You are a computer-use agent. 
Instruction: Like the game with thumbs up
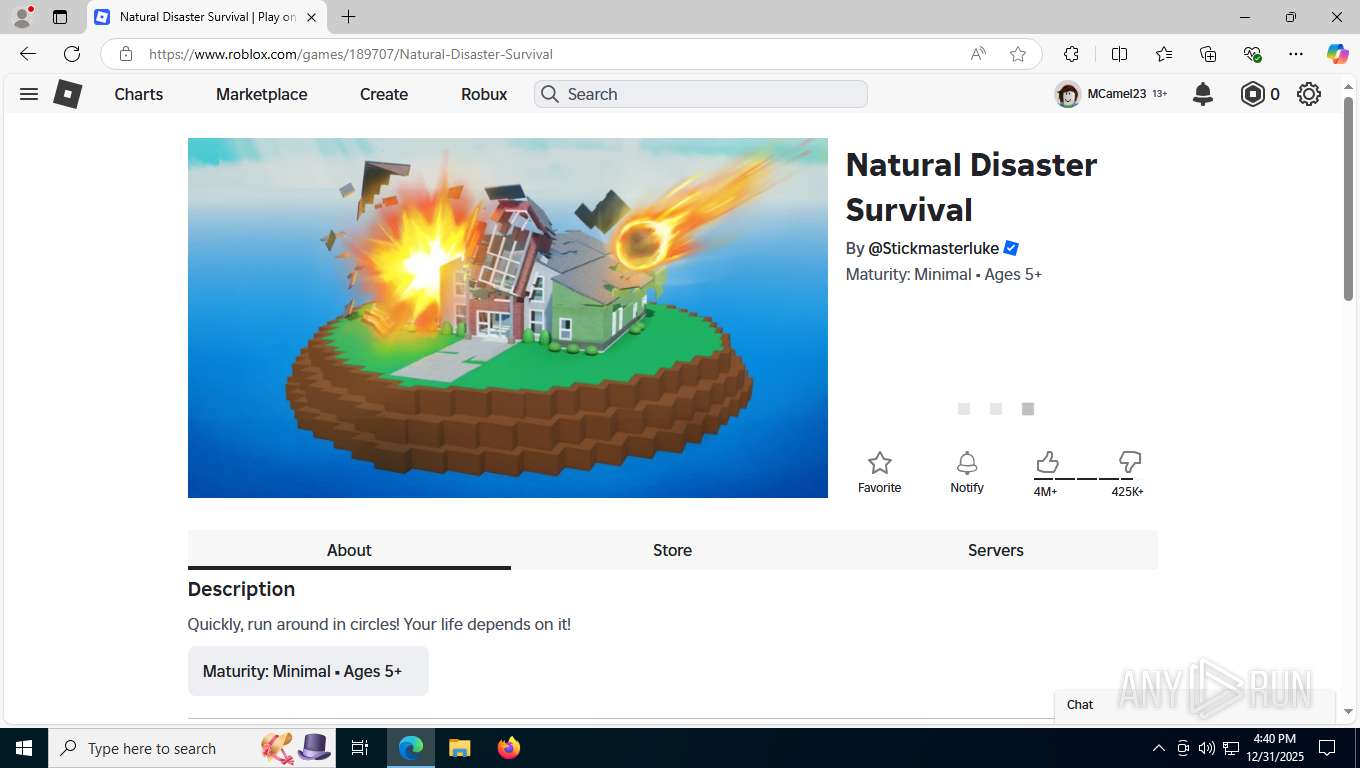coord(1047,462)
